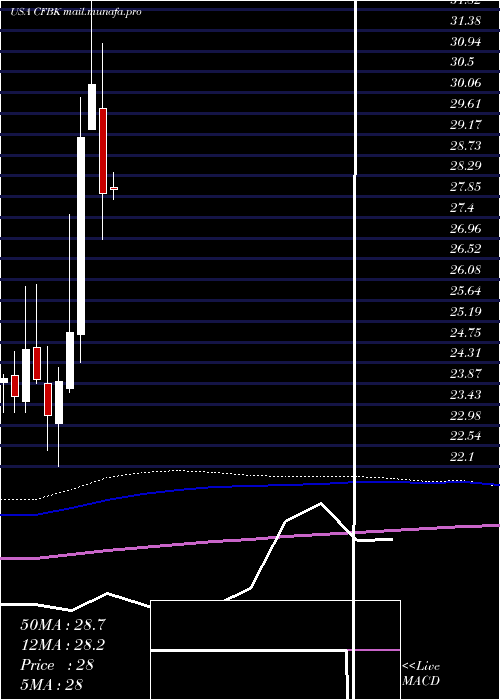
Task: Click the 27.4 price axis label
Action: point(462,207)
